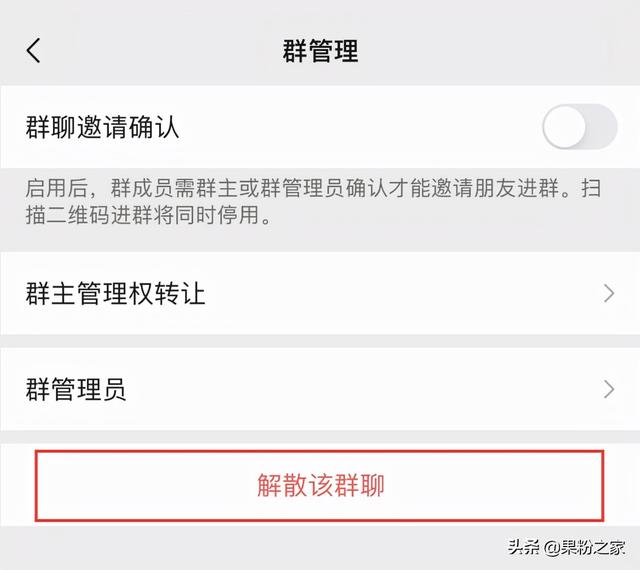
Task: Open the 群管理员 row
Action: point(320,389)
